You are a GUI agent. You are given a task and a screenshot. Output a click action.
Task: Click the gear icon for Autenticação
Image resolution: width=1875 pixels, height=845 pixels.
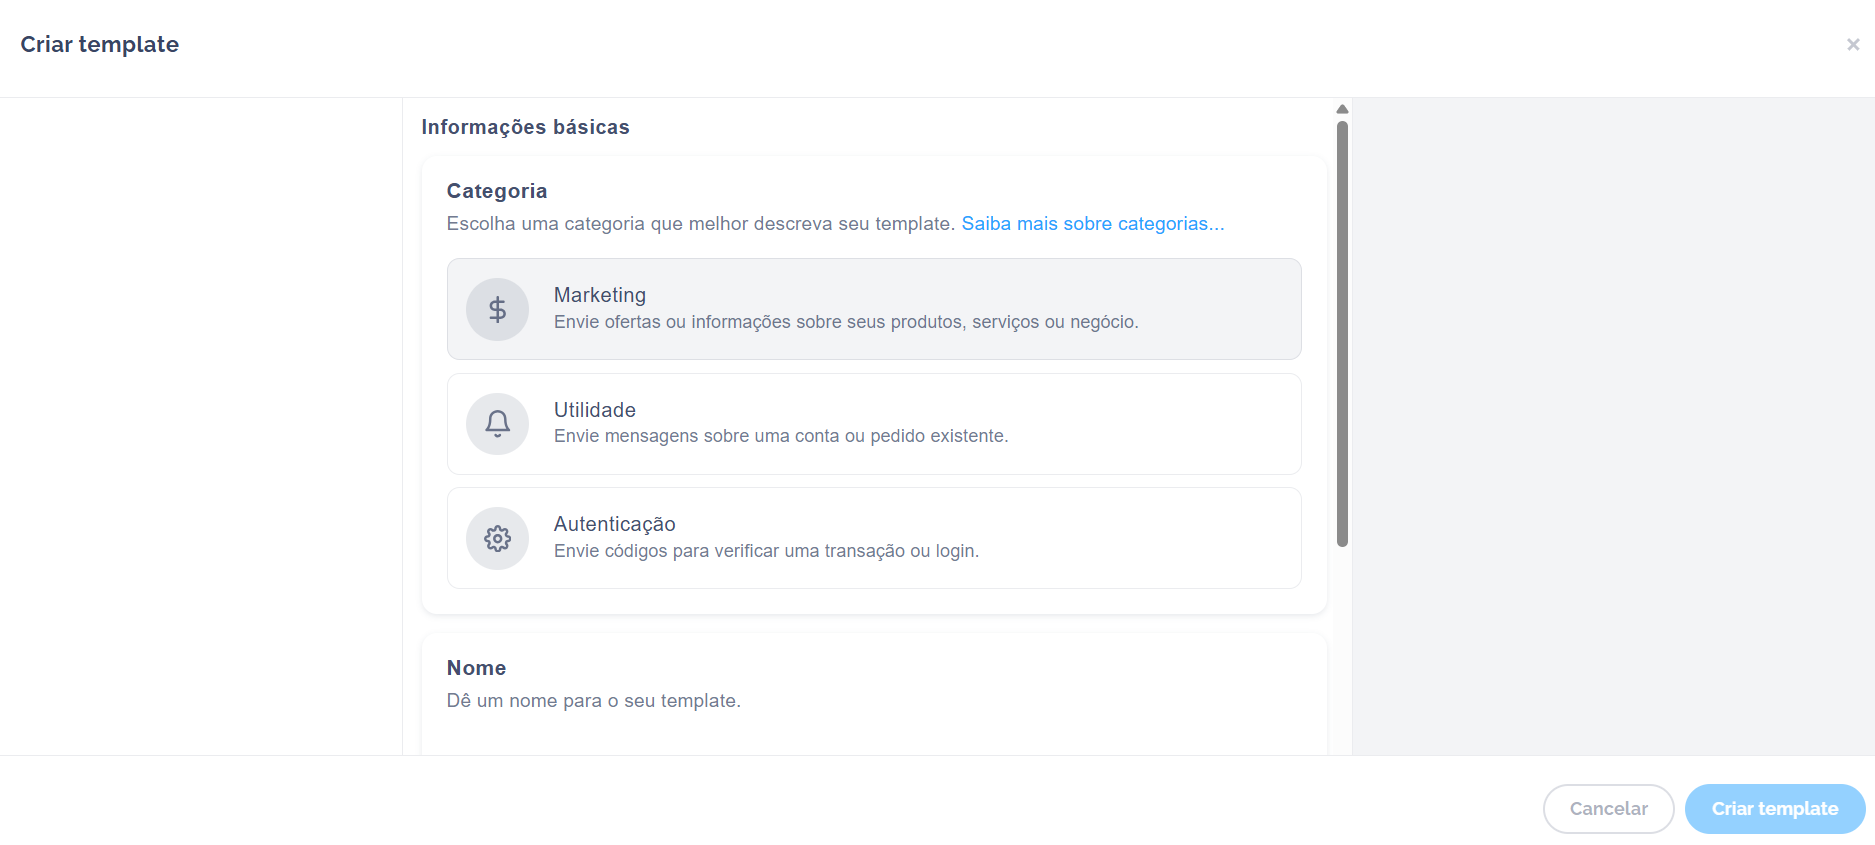pyautogui.click(x=497, y=539)
